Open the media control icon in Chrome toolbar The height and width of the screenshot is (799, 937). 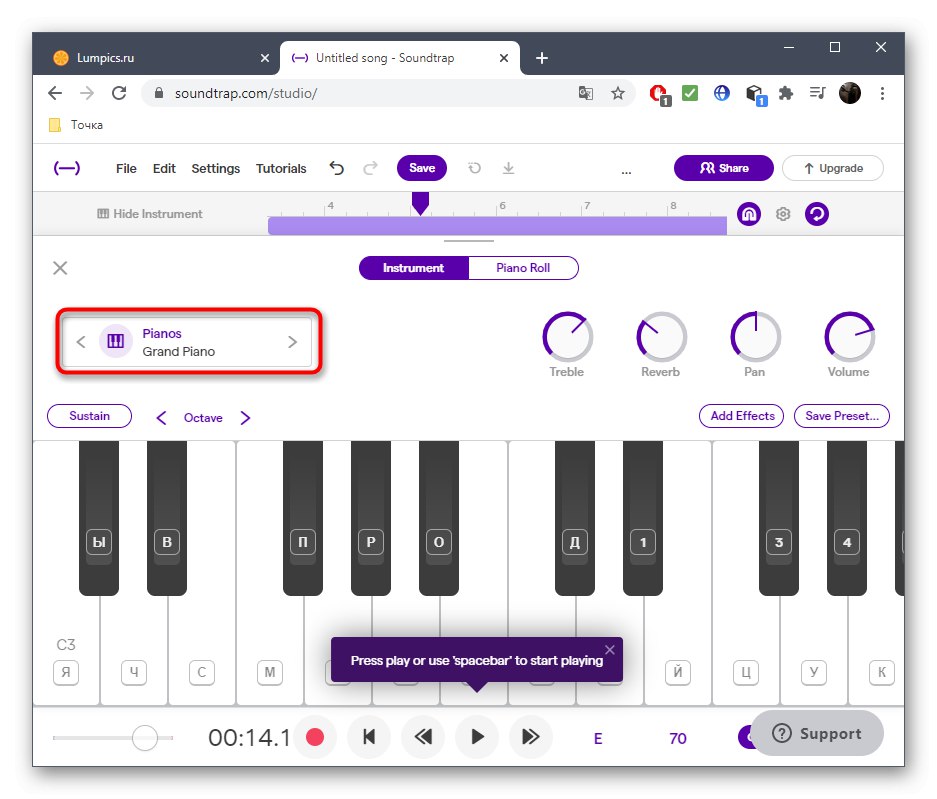click(x=817, y=93)
